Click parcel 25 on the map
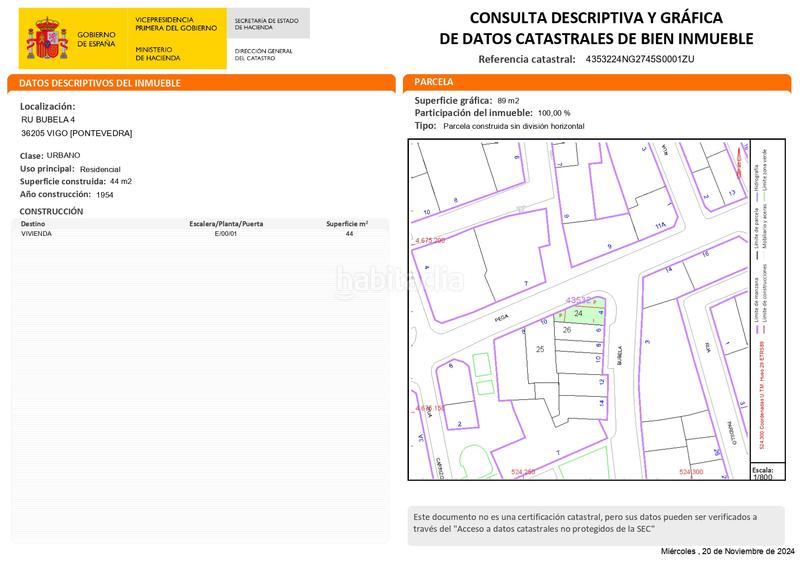Viewport: 800px width, 565px height. 540,349
